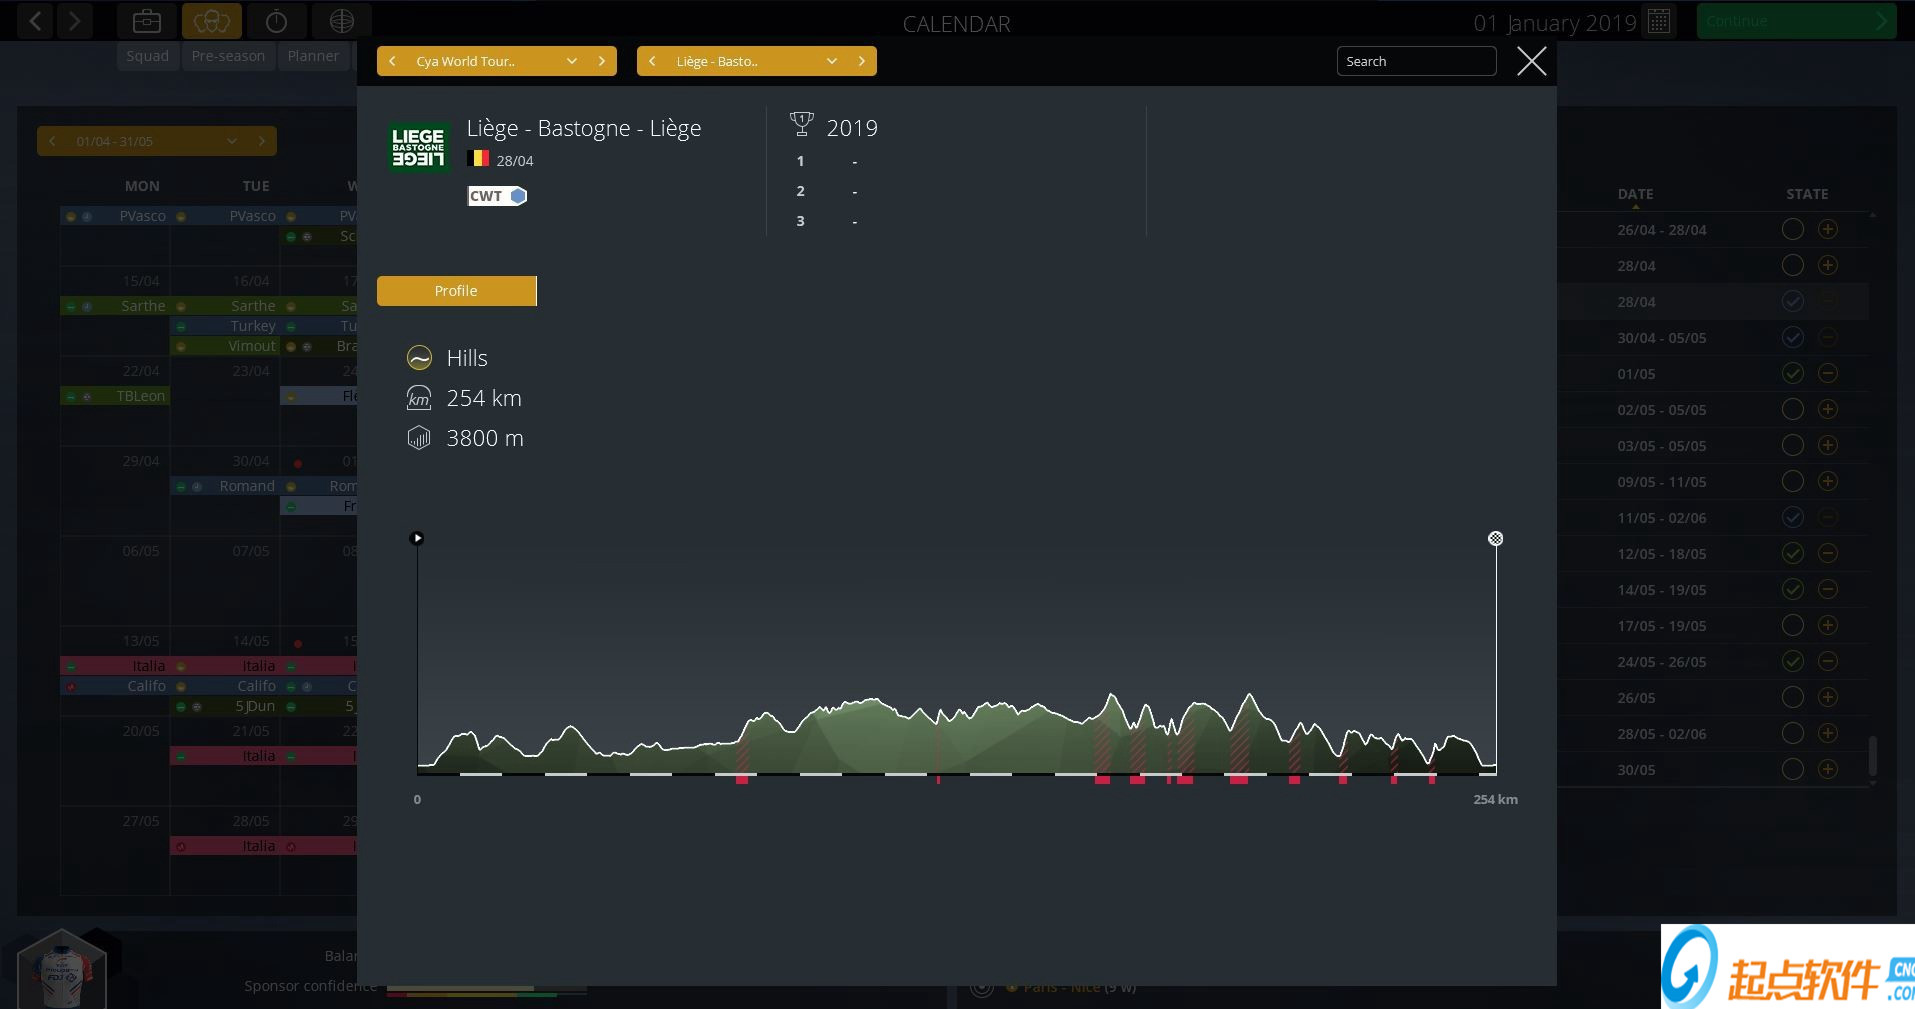This screenshot has width=1915, height=1009.
Task: Click the km distance icon
Action: (x=419, y=398)
